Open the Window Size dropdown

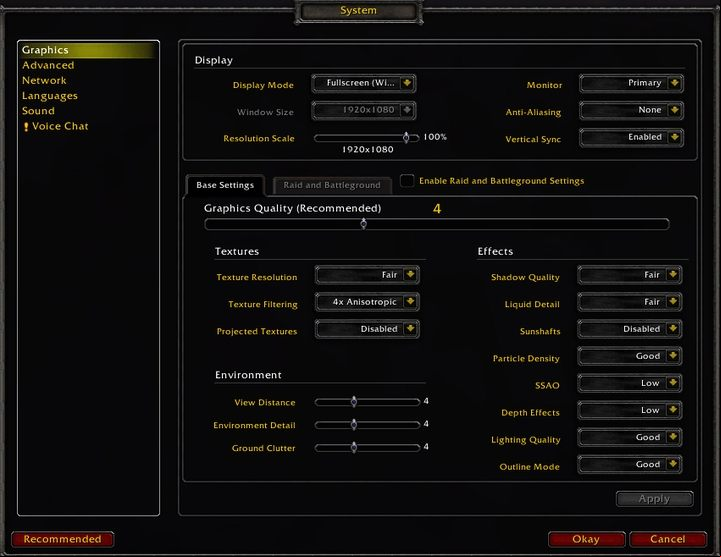click(x=364, y=110)
